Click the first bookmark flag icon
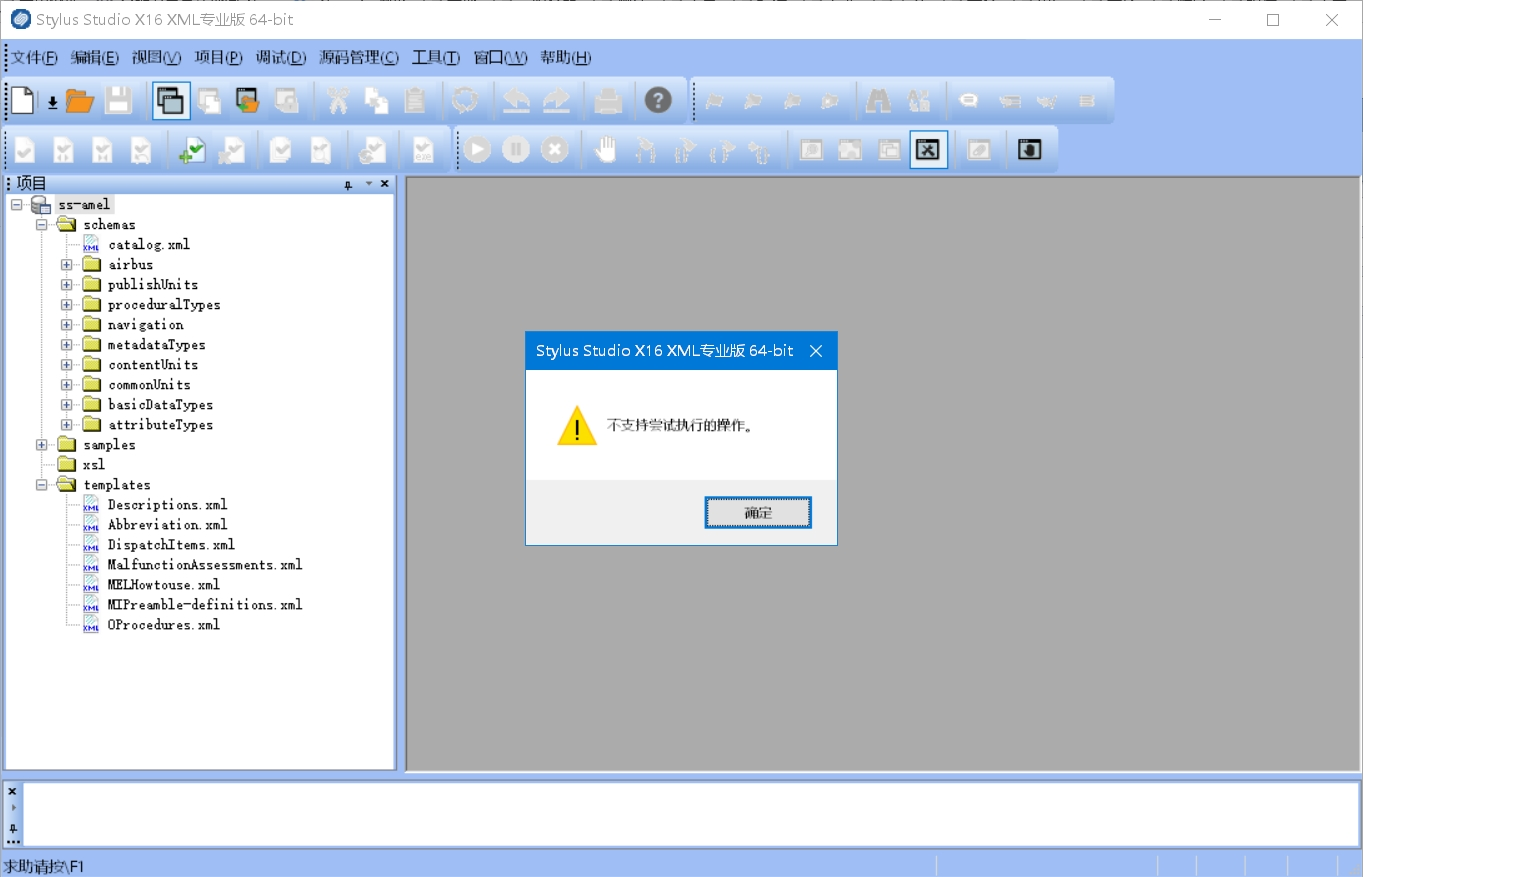This screenshot has height=877, width=1536. [714, 100]
